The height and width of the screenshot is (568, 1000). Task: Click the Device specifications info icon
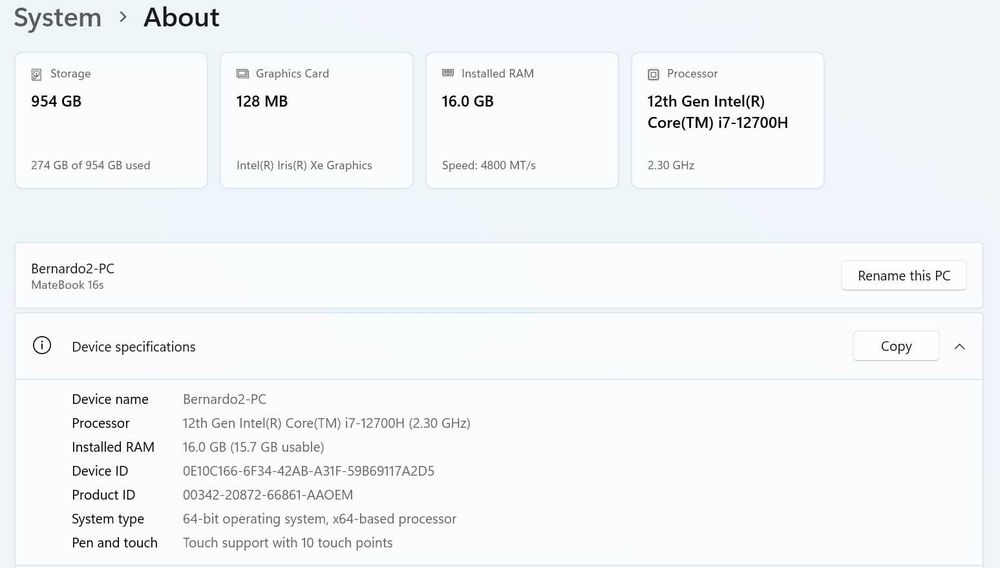click(x=42, y=346)
